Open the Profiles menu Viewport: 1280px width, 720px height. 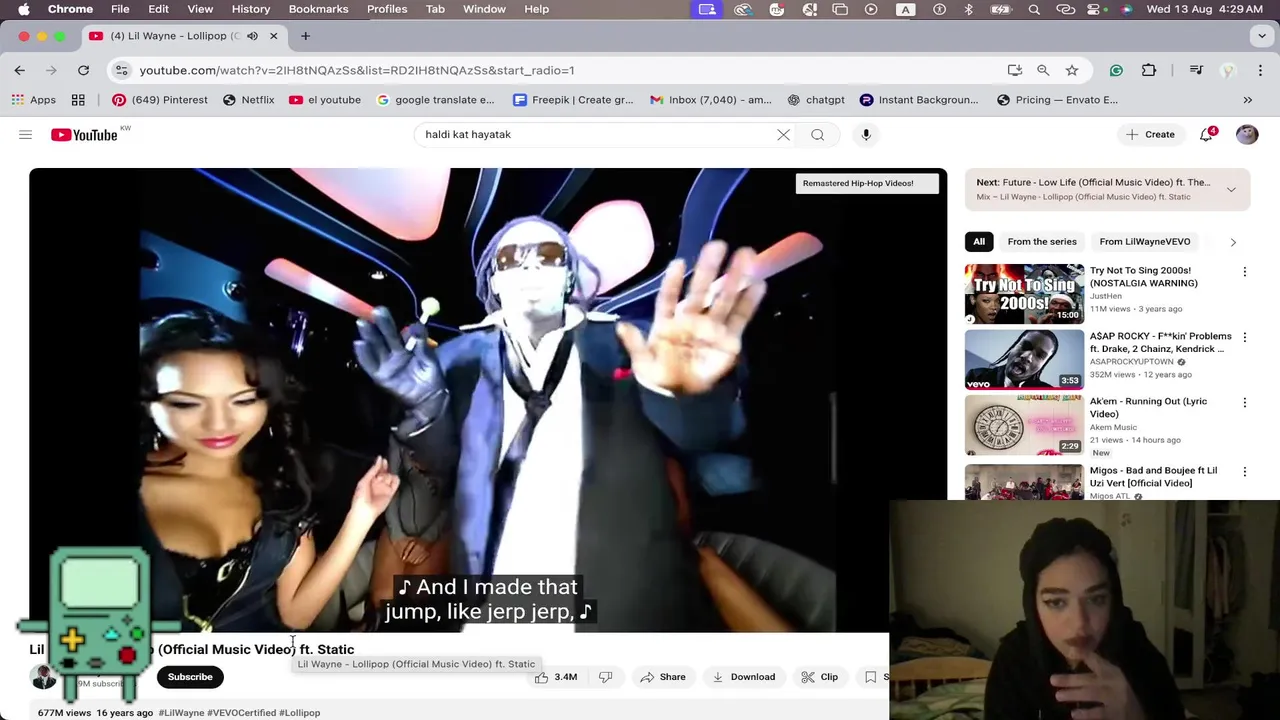387,9
